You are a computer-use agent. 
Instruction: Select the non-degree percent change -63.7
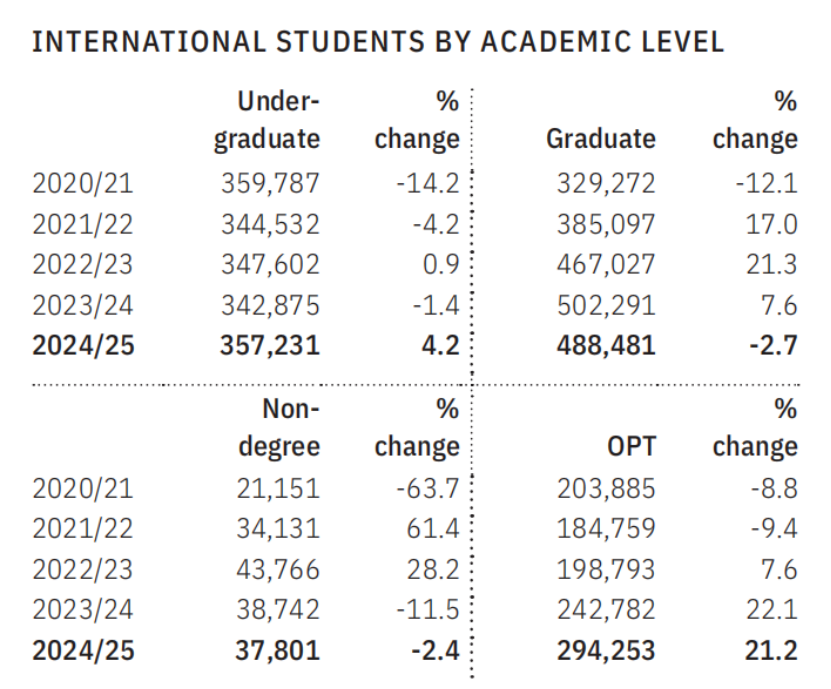click(x=425, y=489)
